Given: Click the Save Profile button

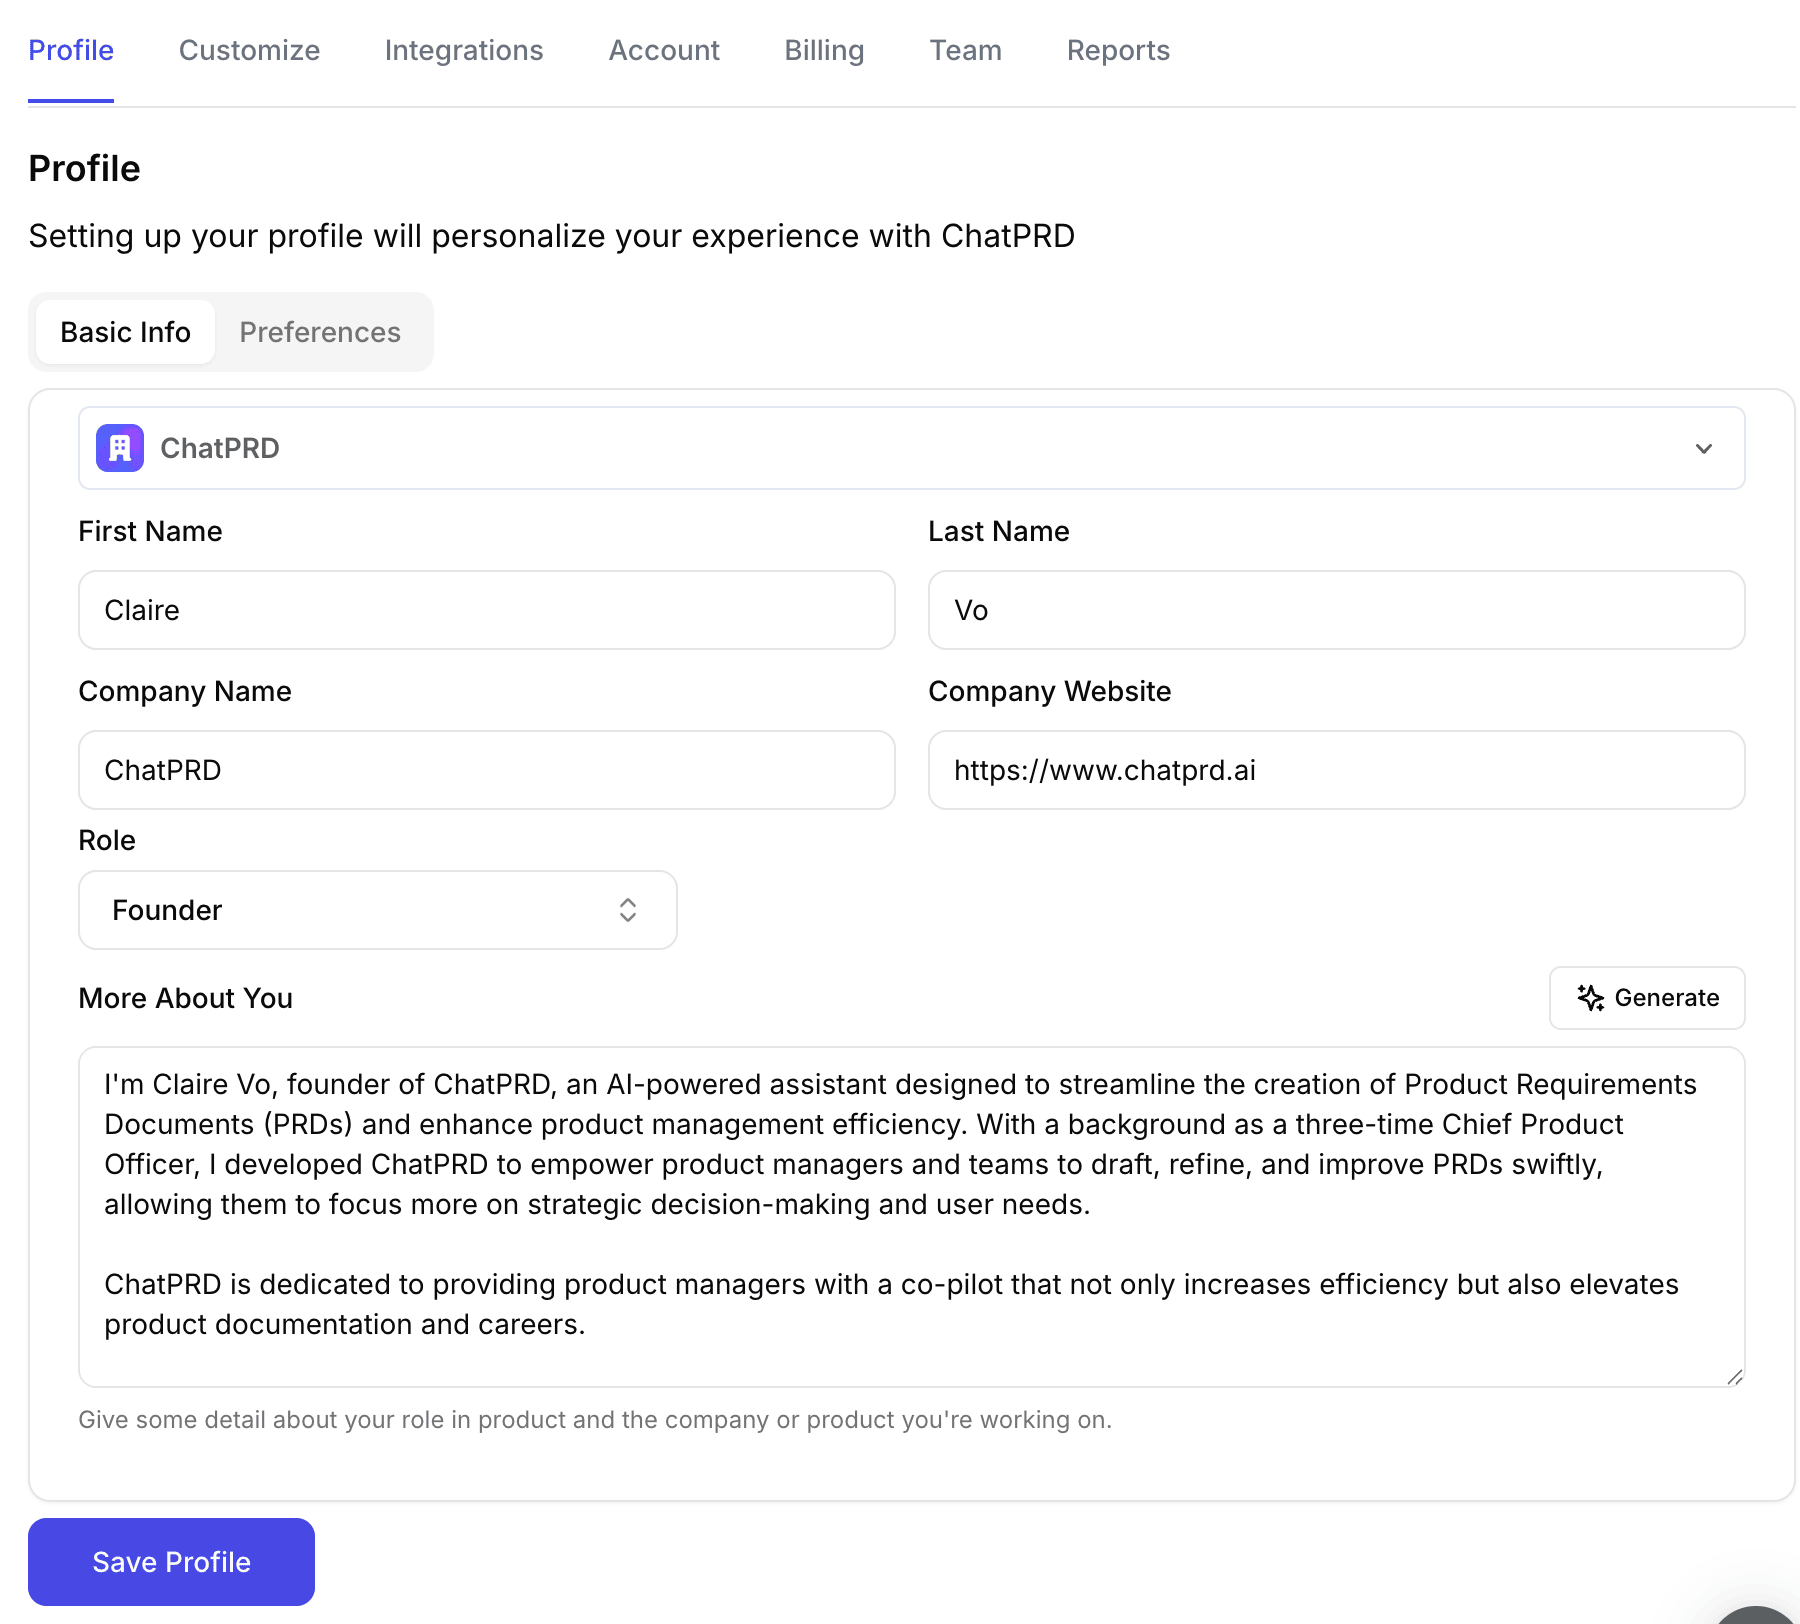Looking at the screenshot, I should pyautogui.click(x=171, y=1562).
